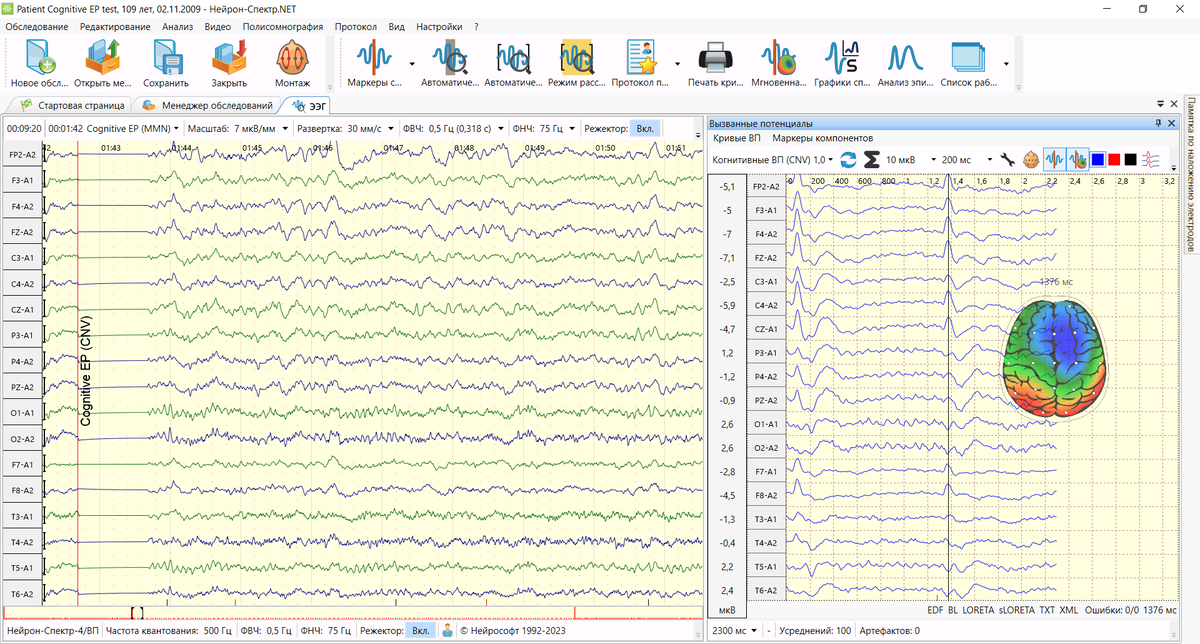Export via the EDF link
Screen dimensions: 1200x644
coord(935,609)
